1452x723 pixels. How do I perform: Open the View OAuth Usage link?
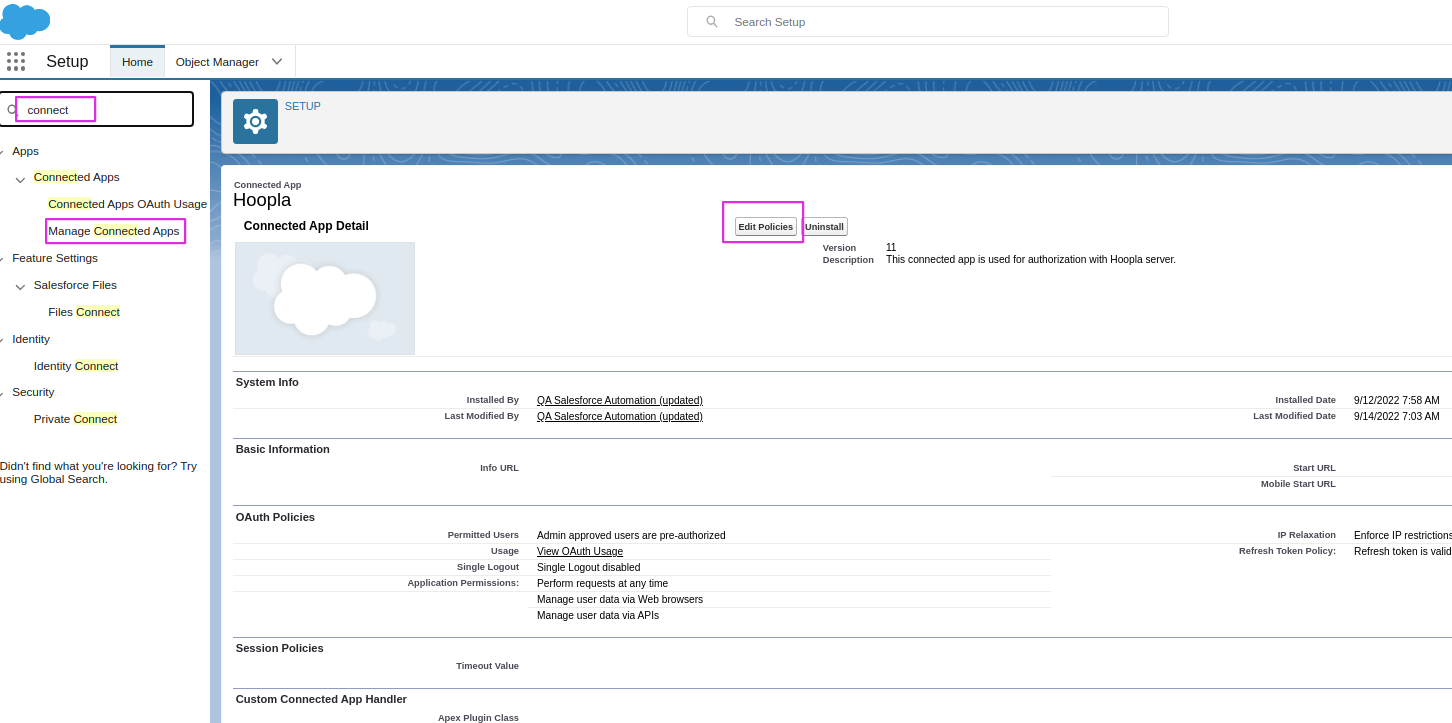click(x=580, y=552)
